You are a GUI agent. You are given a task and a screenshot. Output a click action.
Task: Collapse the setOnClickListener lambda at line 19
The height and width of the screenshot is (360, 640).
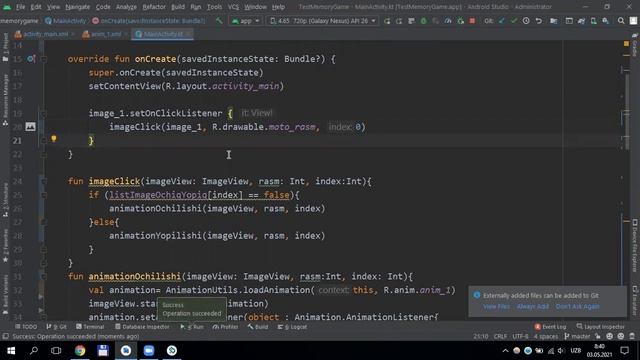coord(44,113)
